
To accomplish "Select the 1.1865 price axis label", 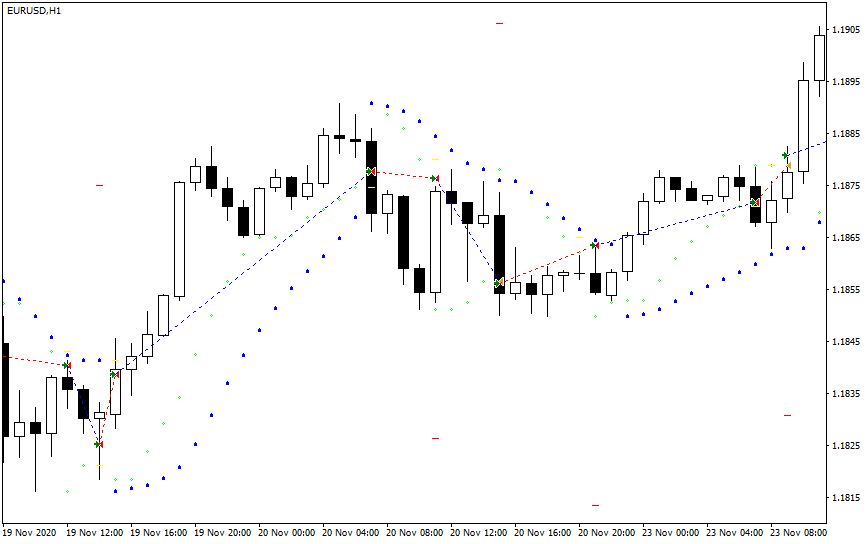I will click(x=847, y=238).
